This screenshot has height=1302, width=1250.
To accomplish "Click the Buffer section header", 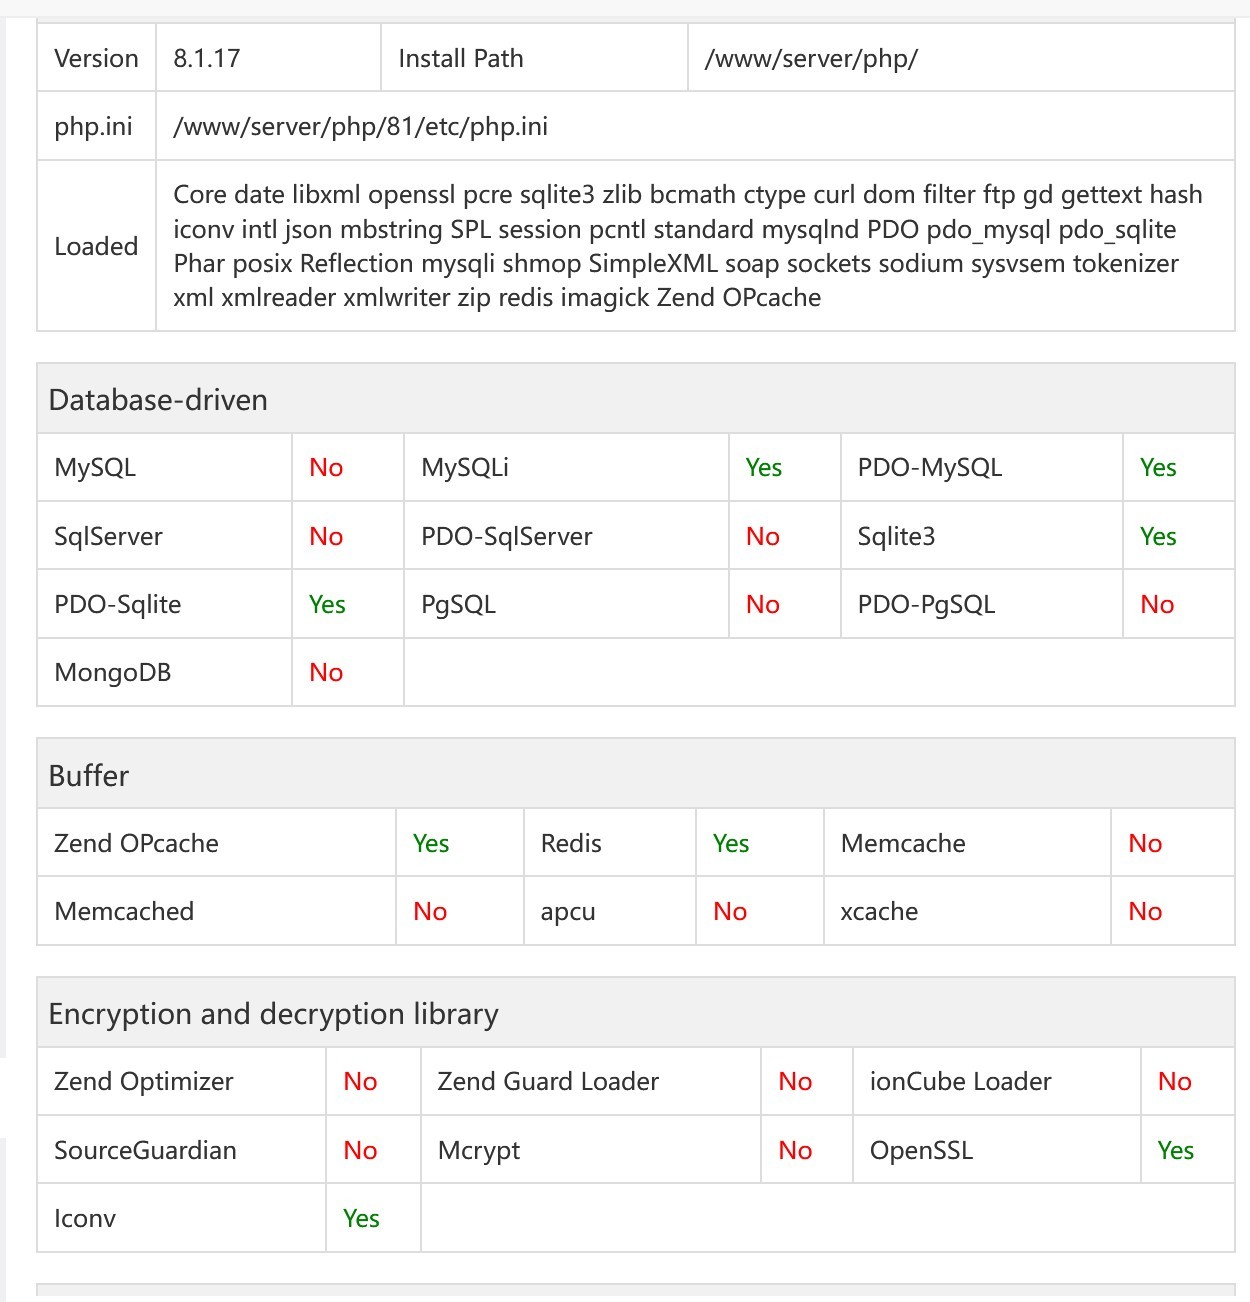I will coord(89,776).
